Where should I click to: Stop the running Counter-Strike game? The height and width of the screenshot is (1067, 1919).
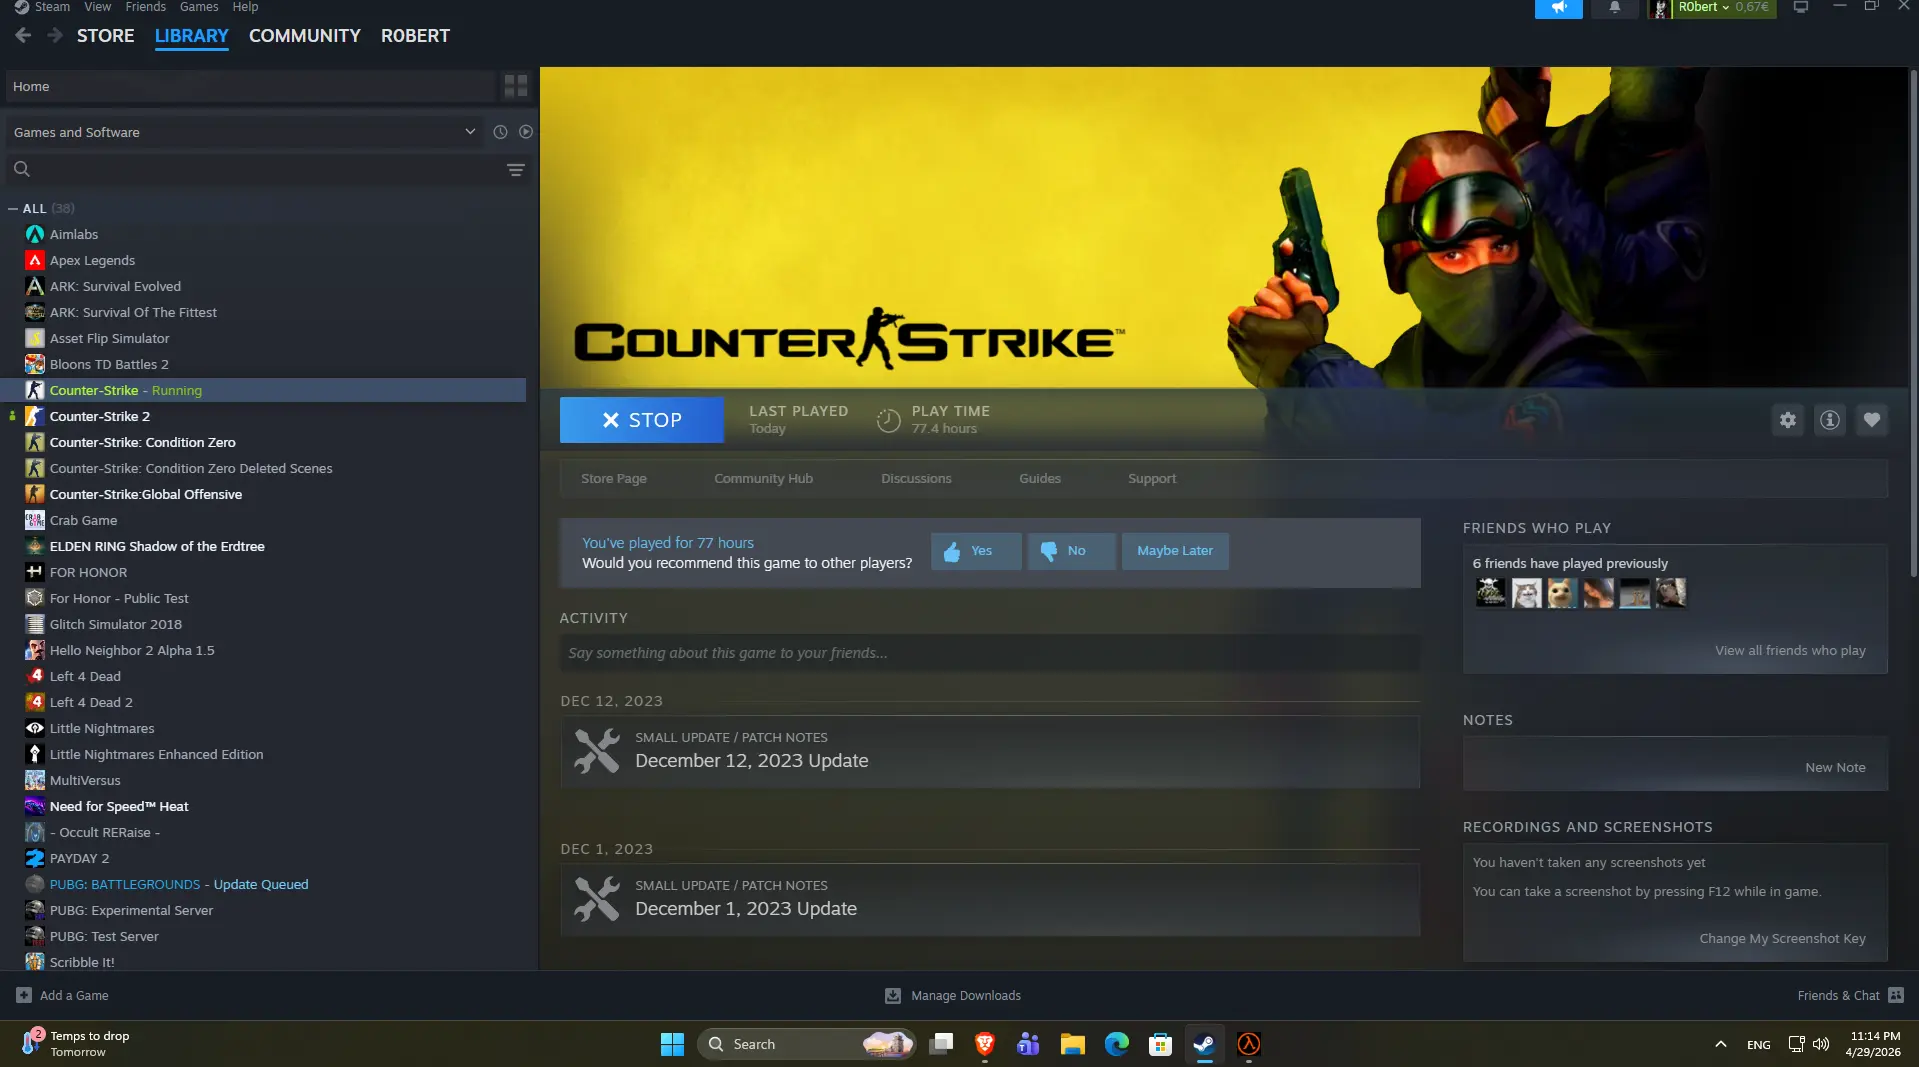click(642, 420)
